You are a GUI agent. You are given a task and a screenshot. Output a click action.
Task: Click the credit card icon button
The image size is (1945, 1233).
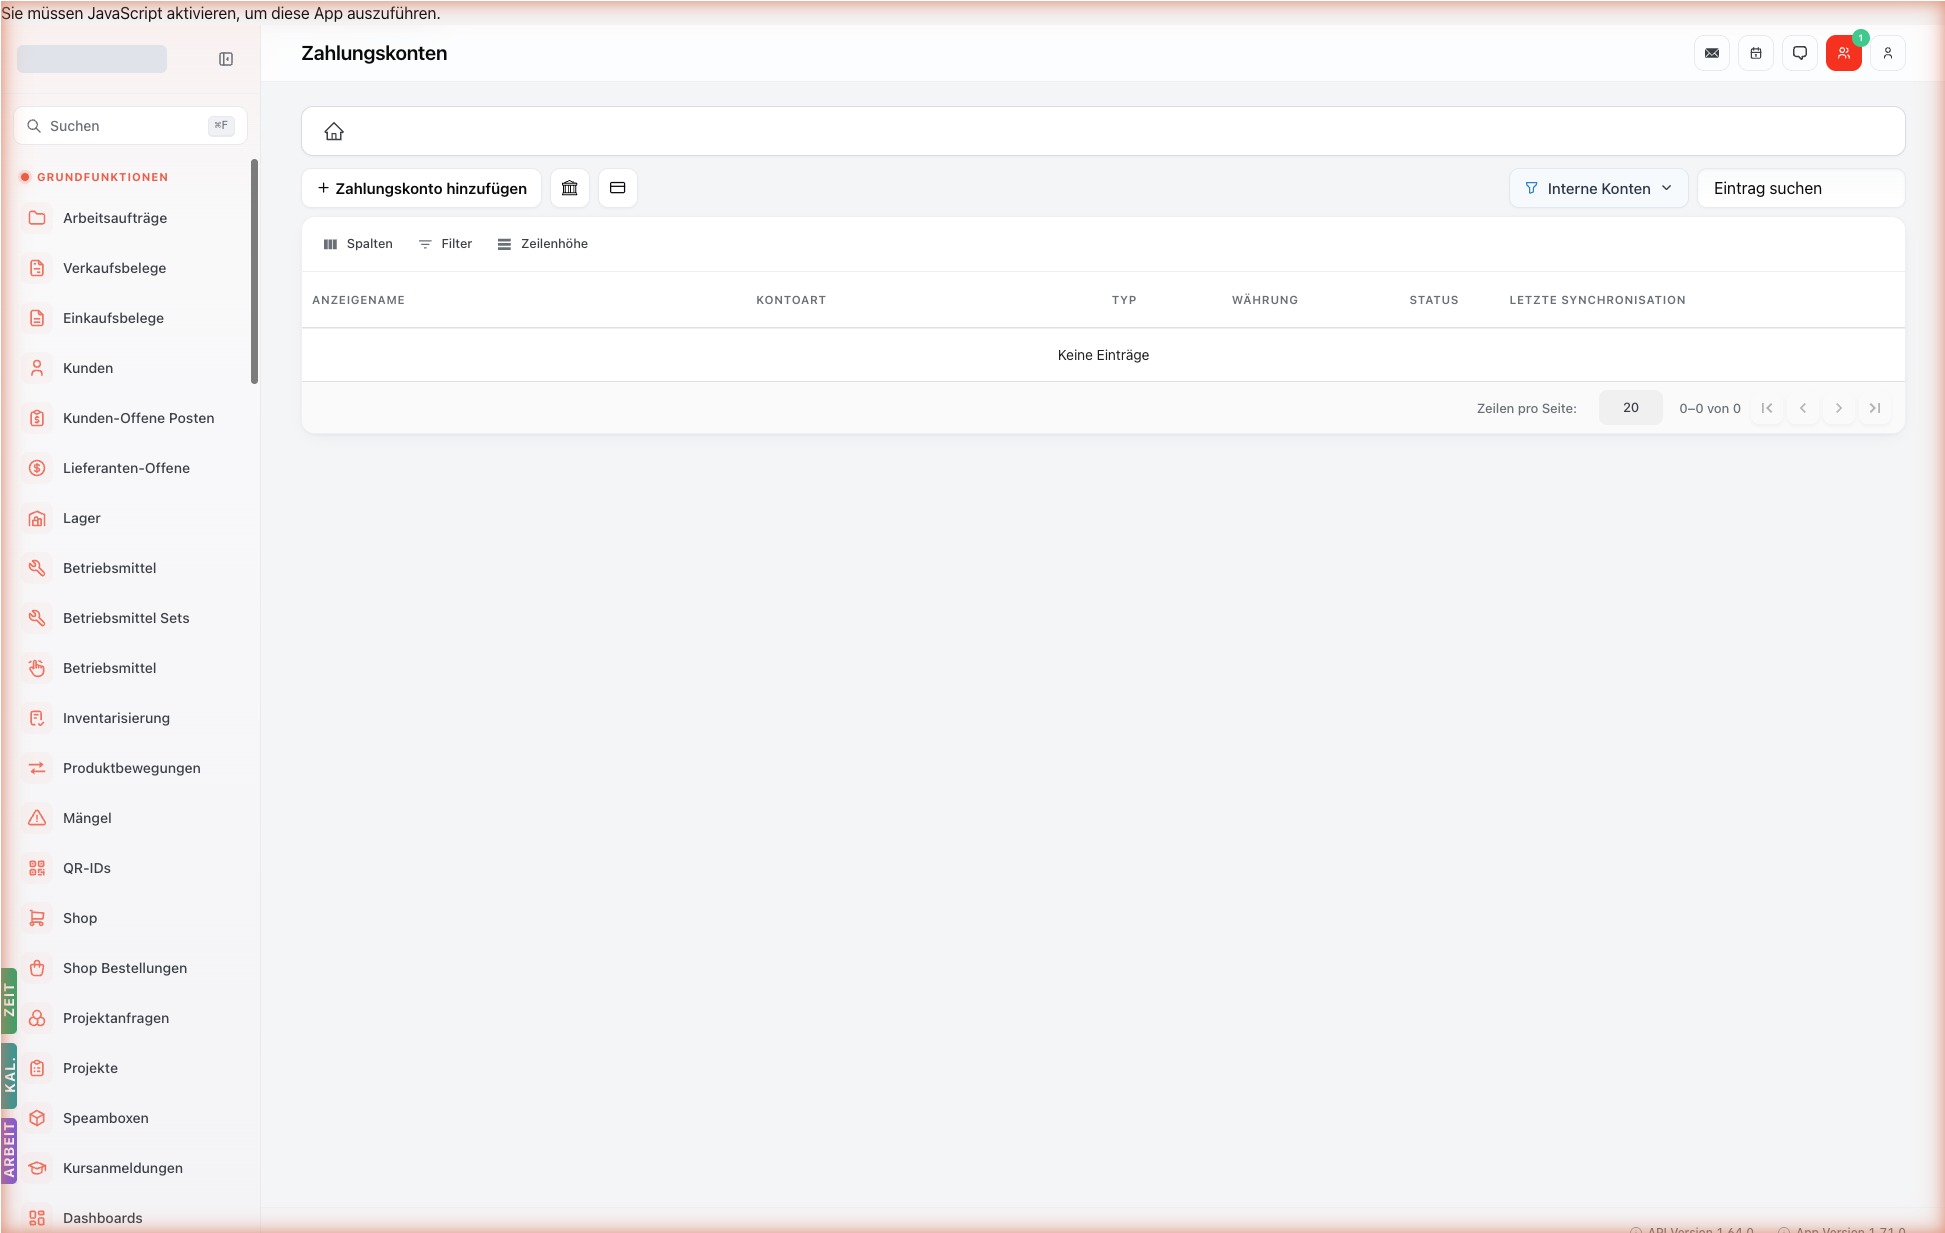[618, 188]
